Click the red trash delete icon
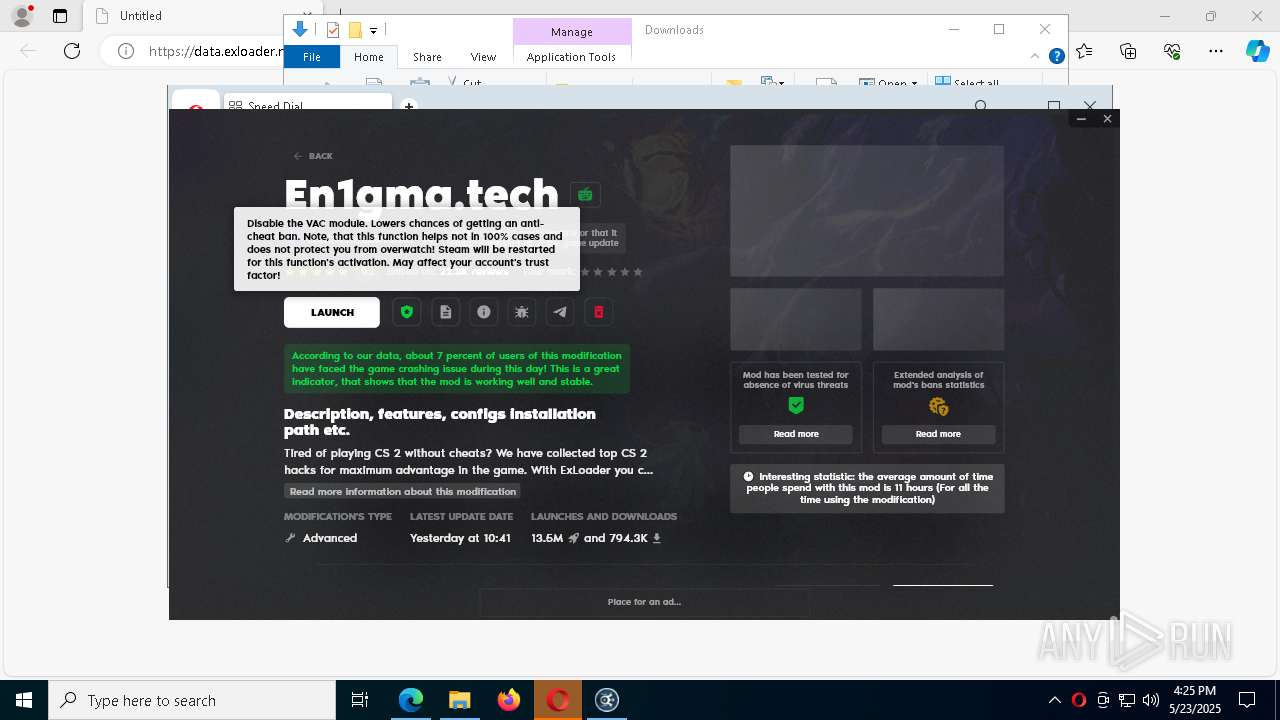 (x=599, y=312)
